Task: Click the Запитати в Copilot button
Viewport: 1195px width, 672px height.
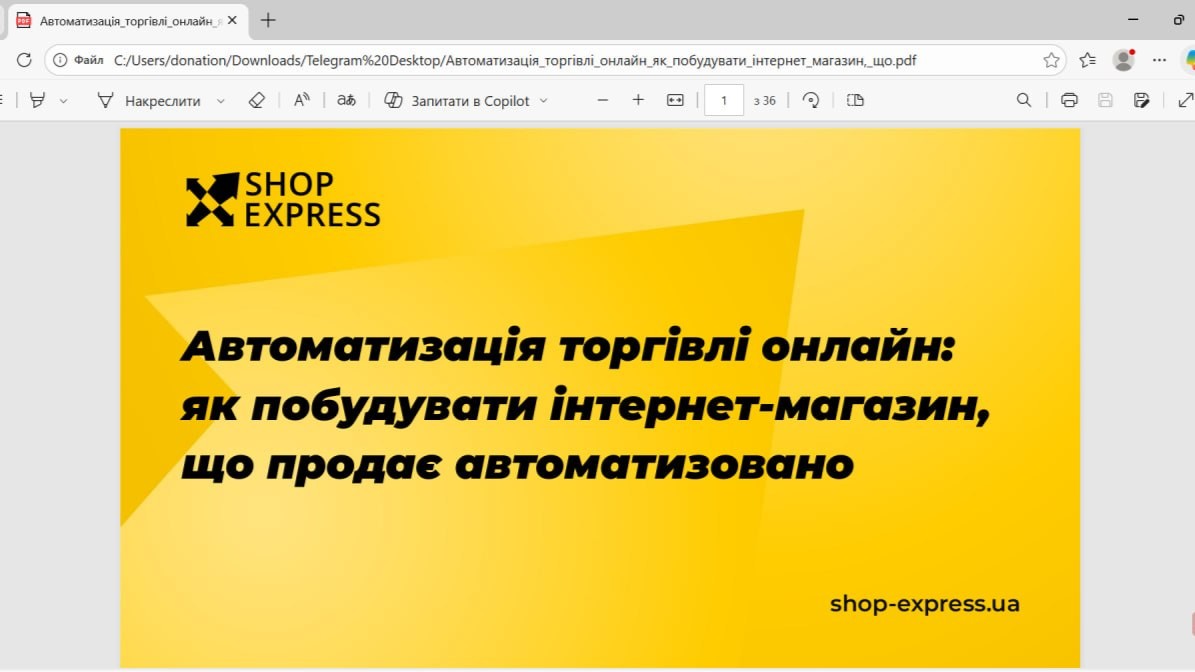Action: coord(458,100)
